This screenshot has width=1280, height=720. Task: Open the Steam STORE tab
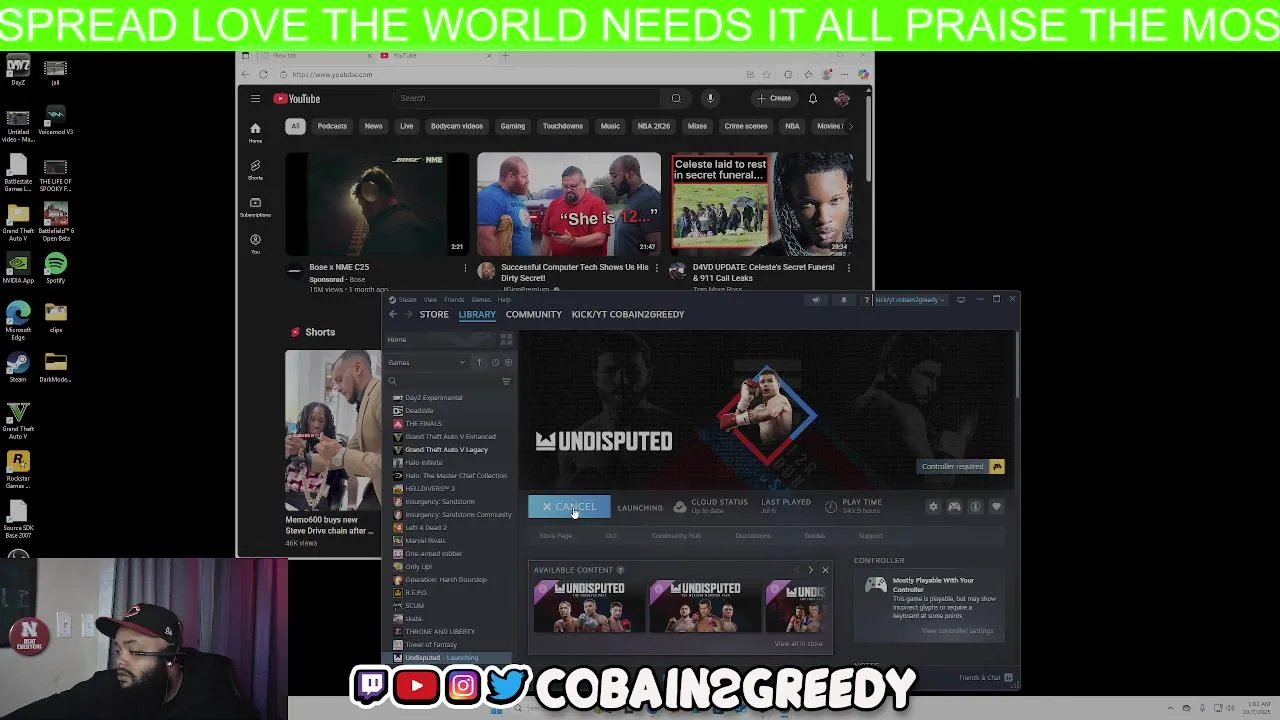[434, 314]
